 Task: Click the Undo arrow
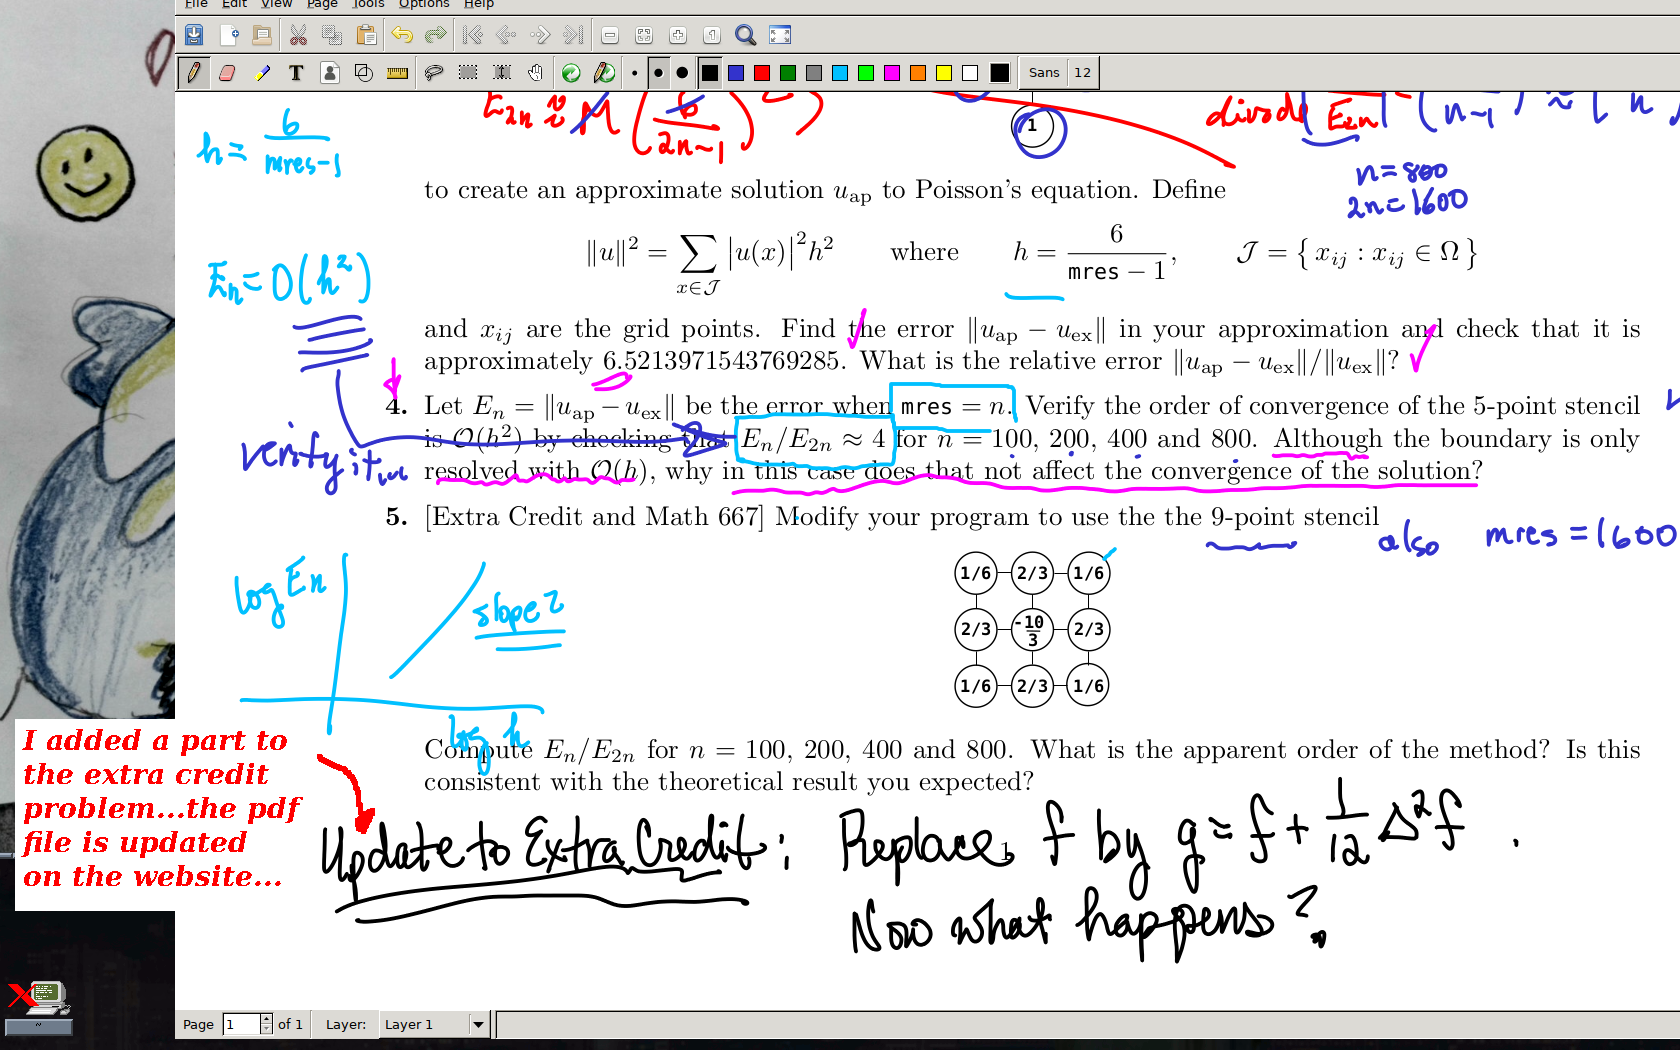click(x=402, y=36)
